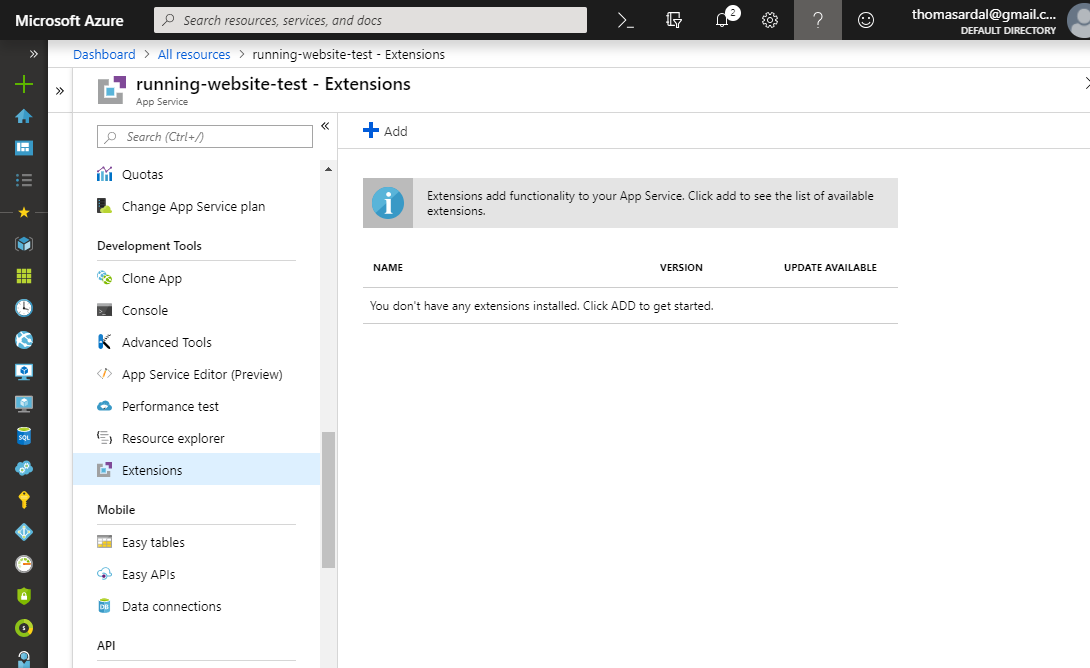The image size is (1090, 668).
Task: Open SQL databases icon in sidebar
Action: point(24,436)
